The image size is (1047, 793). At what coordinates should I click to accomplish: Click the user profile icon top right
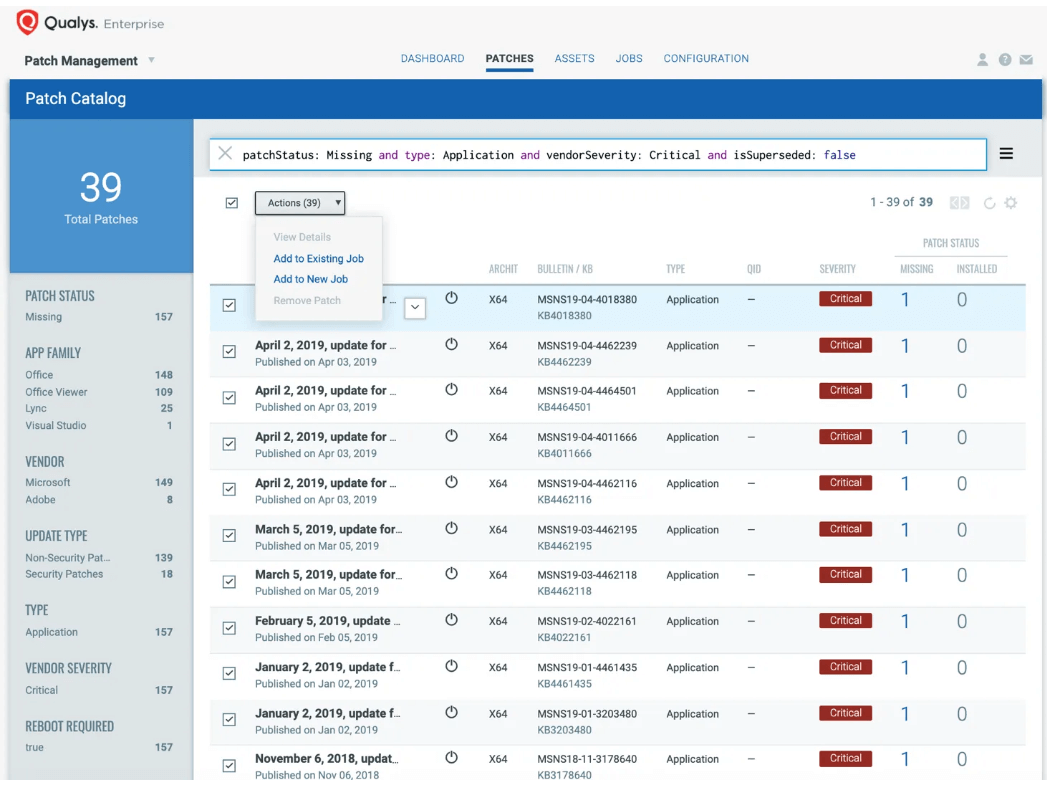[x=982, y=60]
